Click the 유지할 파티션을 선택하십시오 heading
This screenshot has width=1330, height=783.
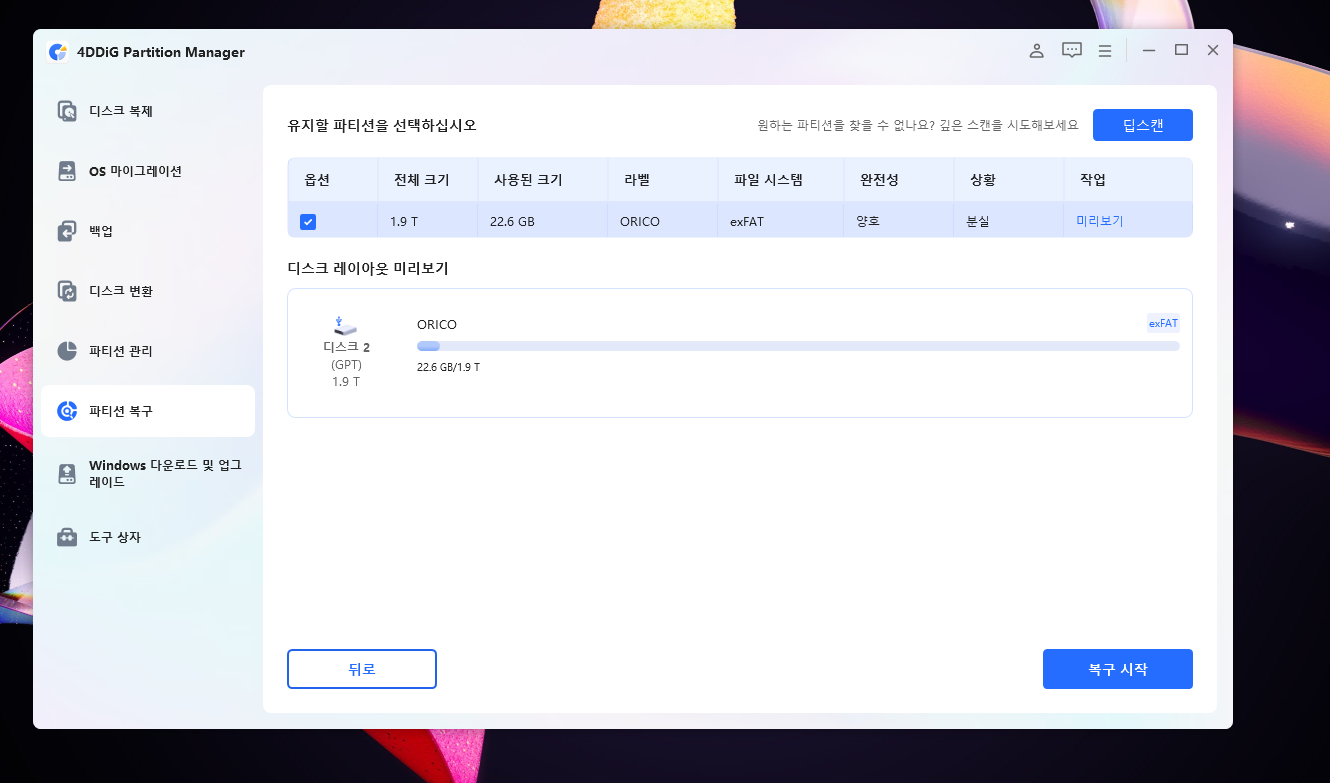[x=382, y=125]
